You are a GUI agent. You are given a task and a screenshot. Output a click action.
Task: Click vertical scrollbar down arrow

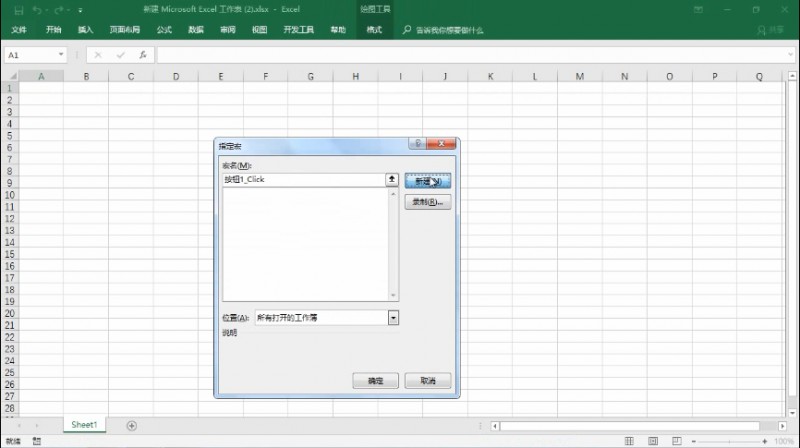coord(792,413)
